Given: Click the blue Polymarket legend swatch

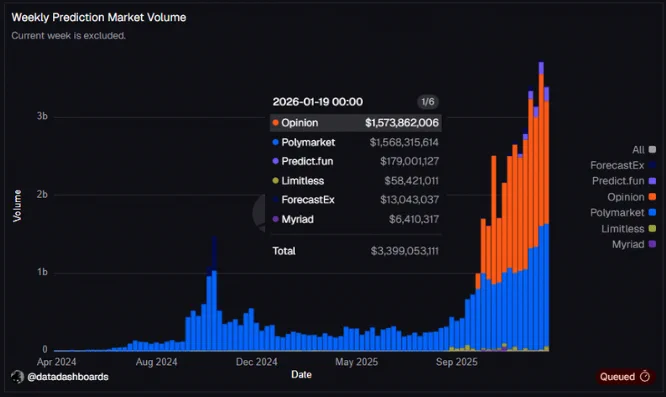Looking at the screenshot, I should click(x=652, y=213).
